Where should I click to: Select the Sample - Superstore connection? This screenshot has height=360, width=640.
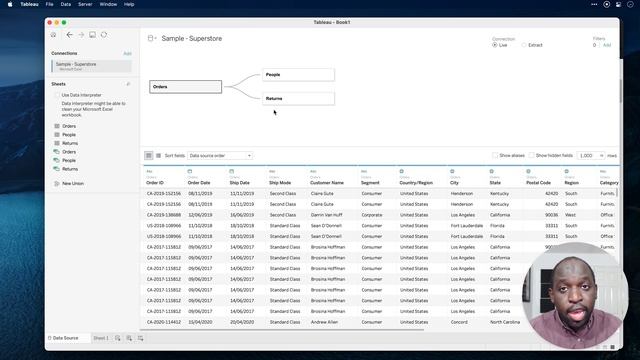pyautogui.click(x=91, y=66)
